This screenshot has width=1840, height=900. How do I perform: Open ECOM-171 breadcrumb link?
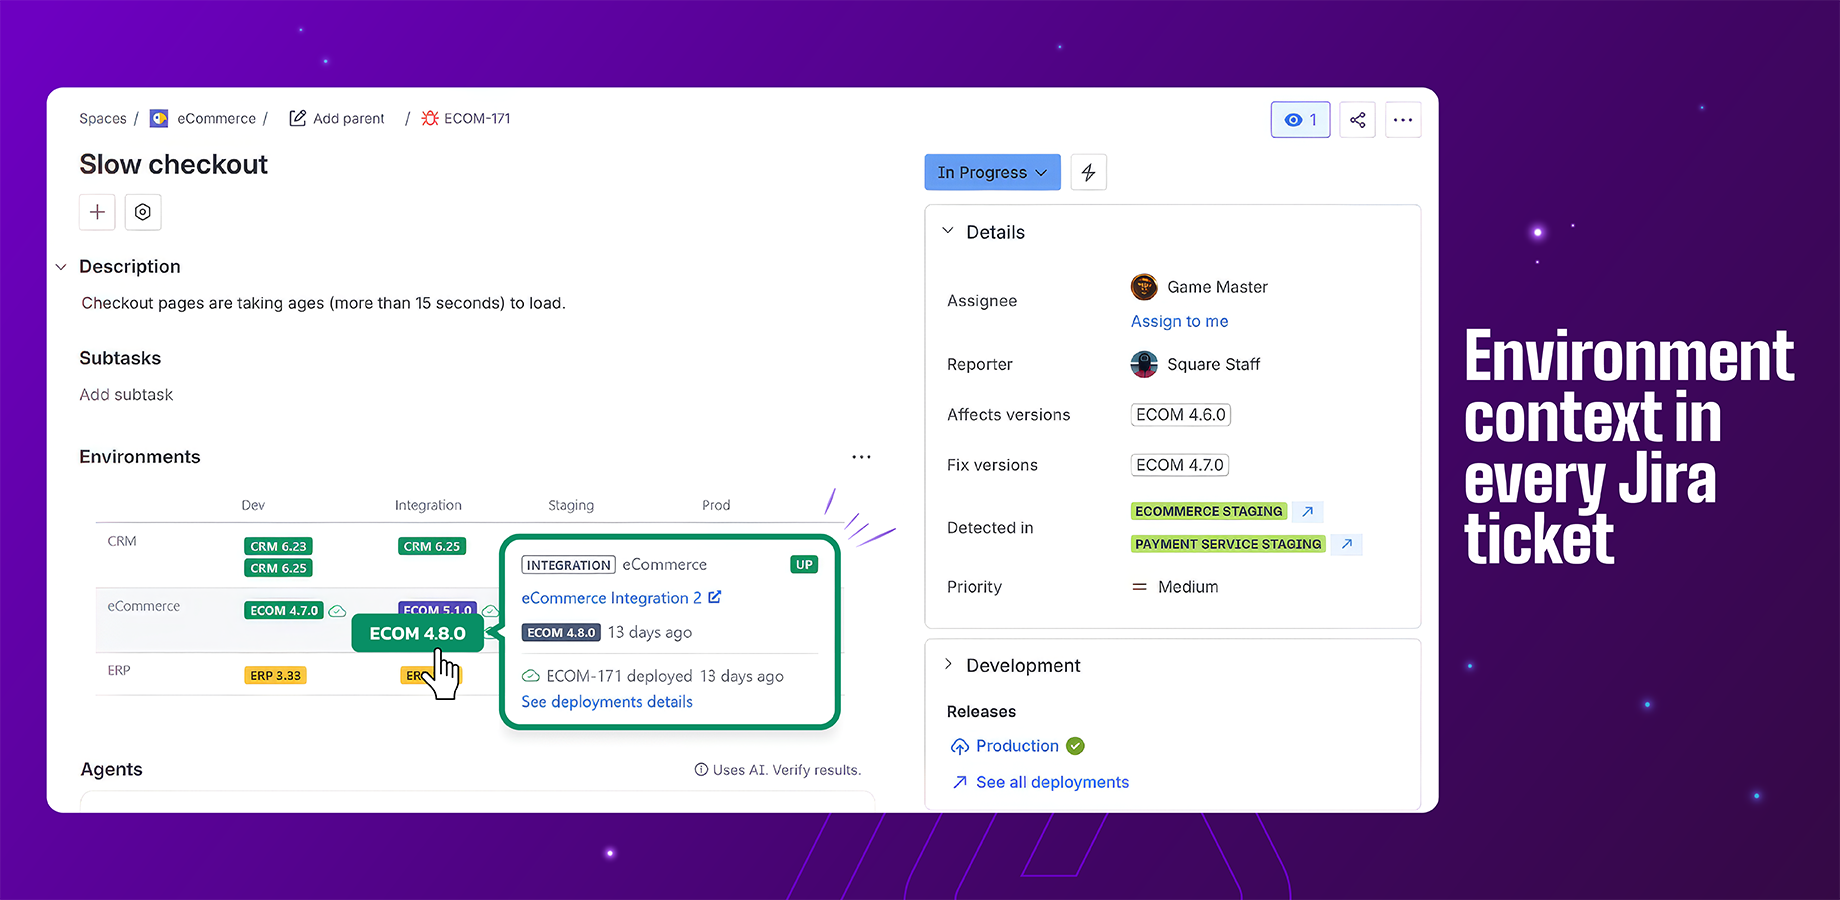(x=477, y=118)
